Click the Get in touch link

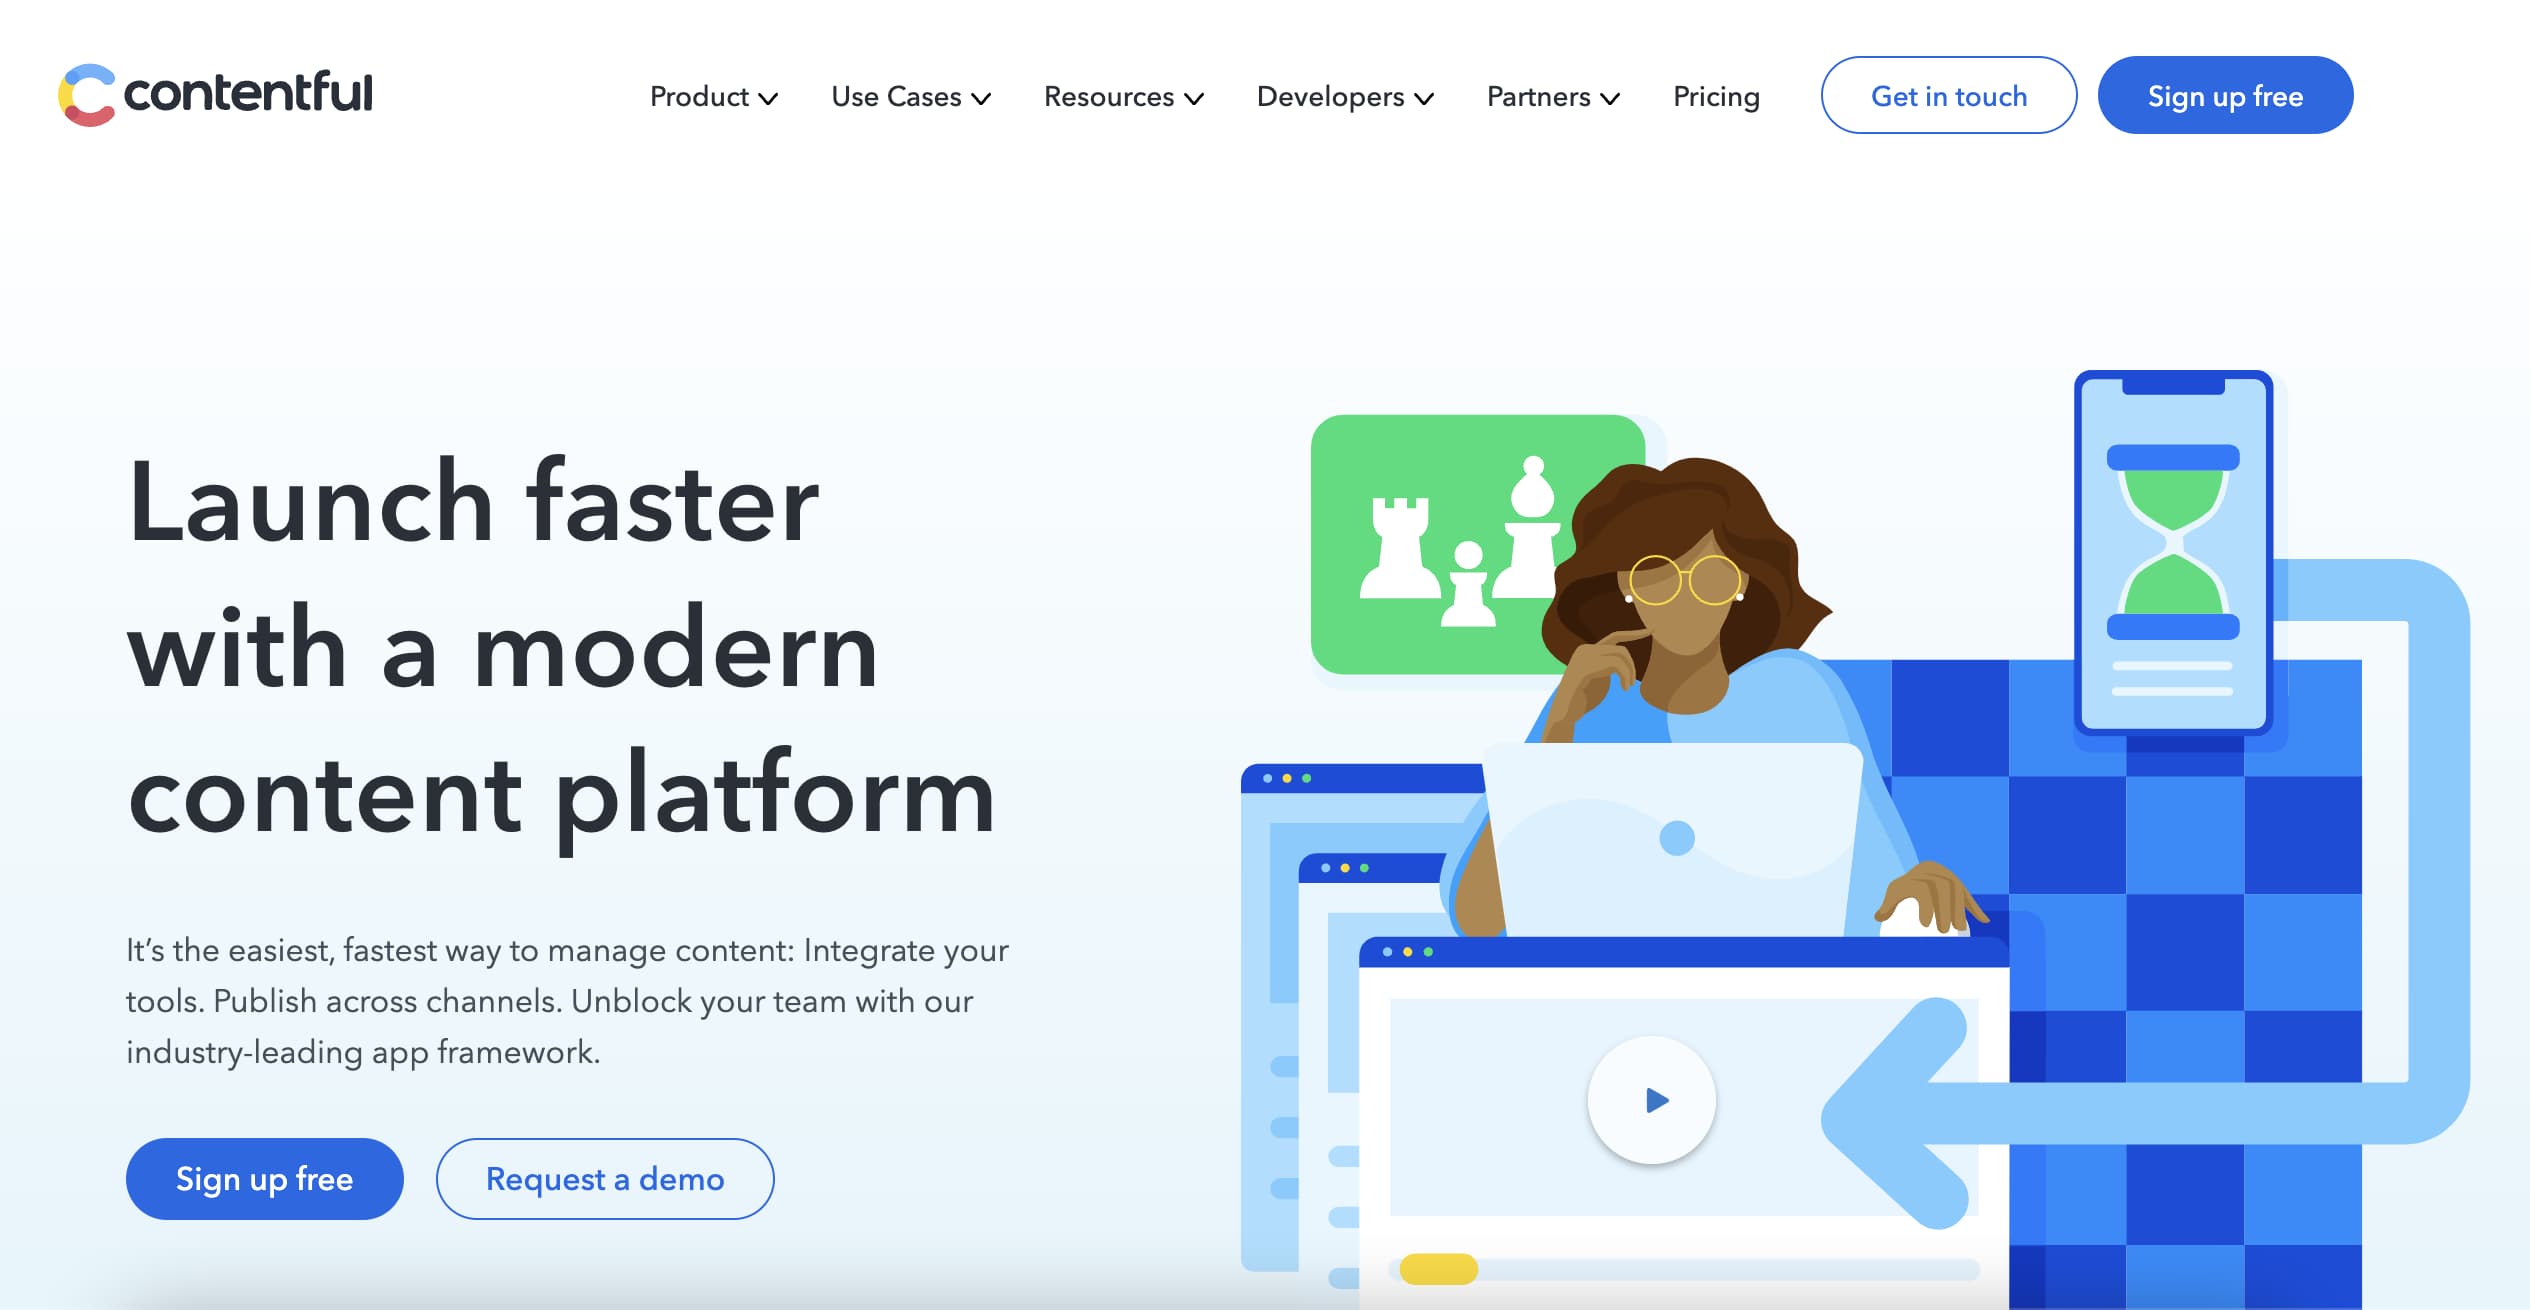tap(1947, 95)
